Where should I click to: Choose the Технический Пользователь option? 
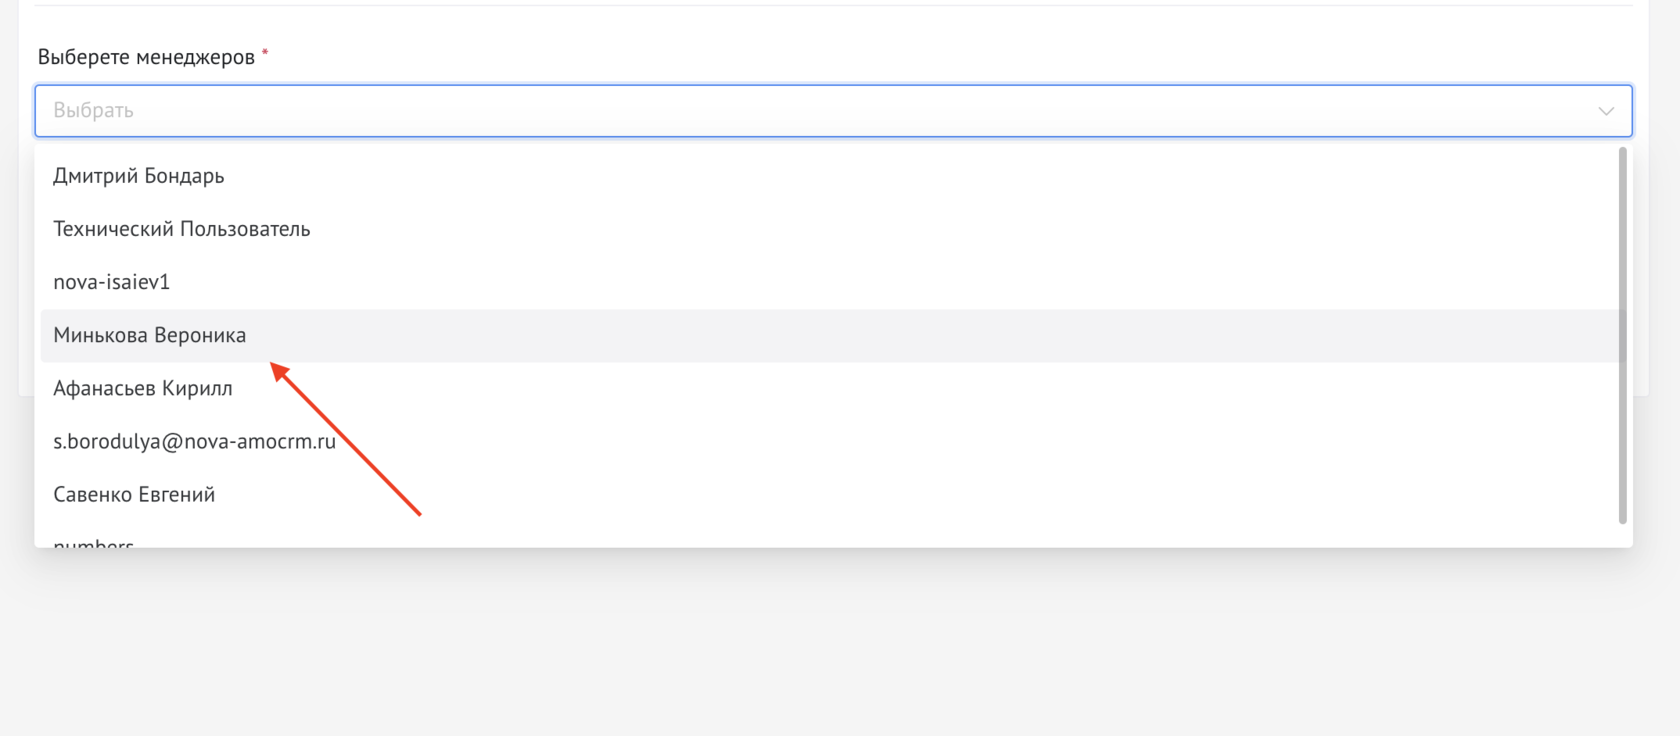(182, 229)
